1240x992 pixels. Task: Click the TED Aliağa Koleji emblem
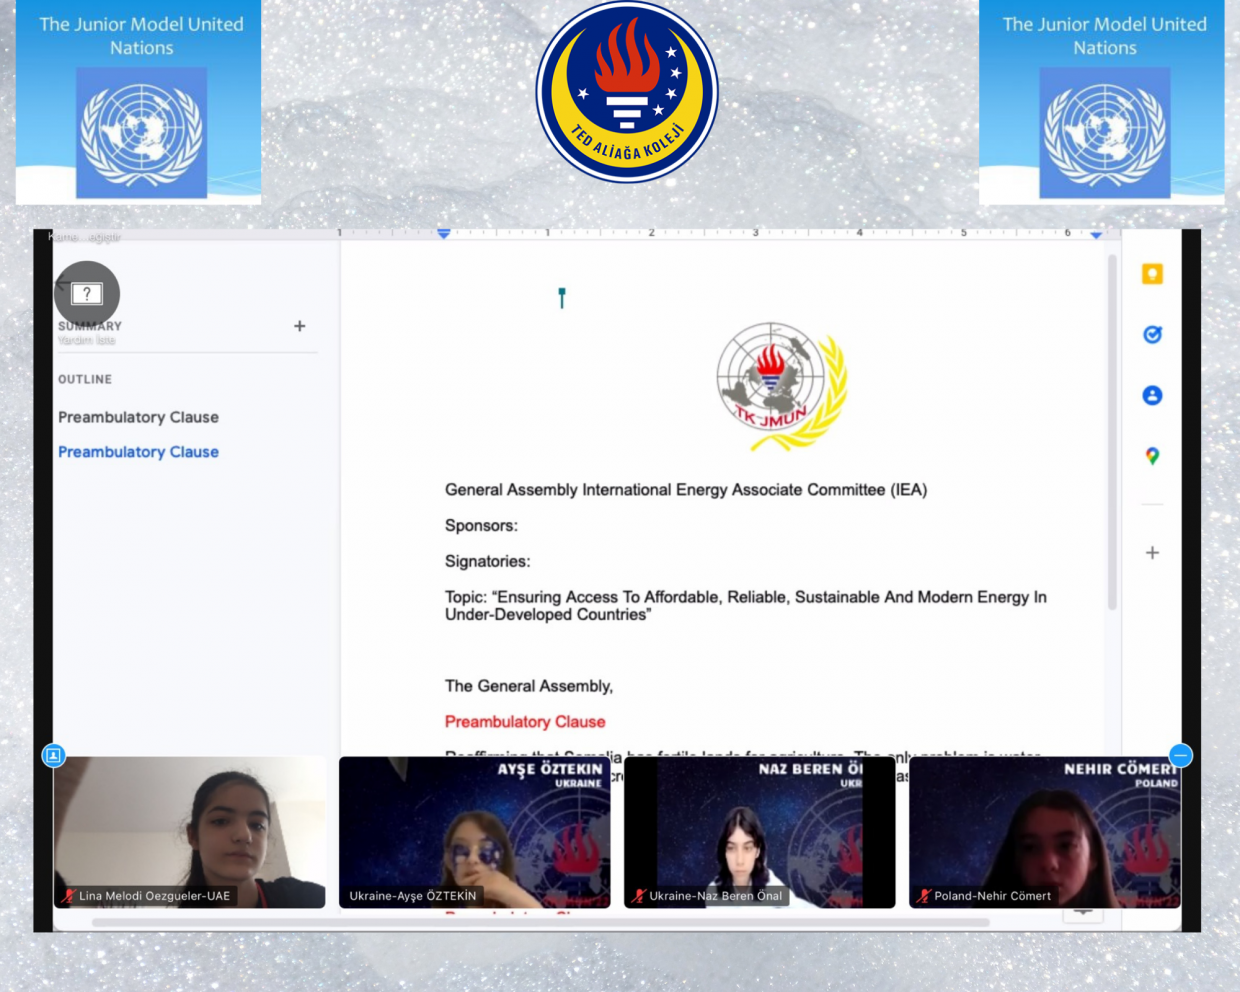(627, 92)
